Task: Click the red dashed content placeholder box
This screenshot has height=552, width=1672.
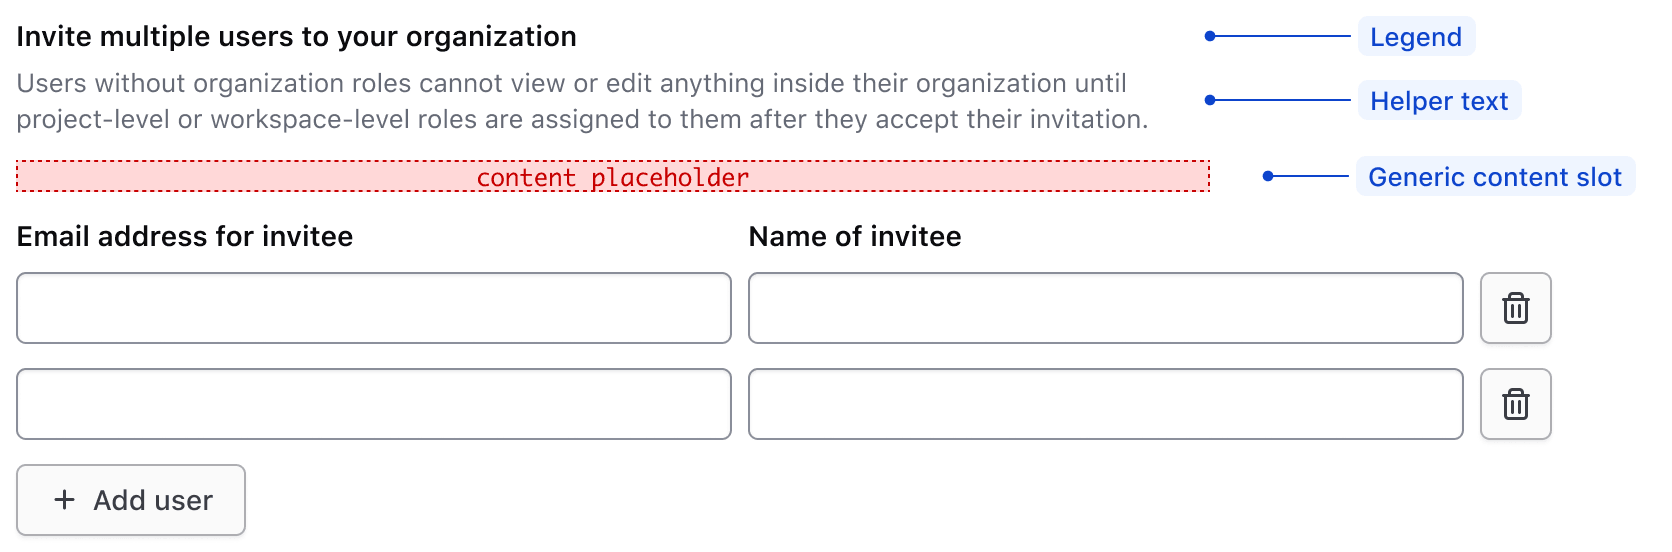Action: pyautogui.click(x=612, y=177)
